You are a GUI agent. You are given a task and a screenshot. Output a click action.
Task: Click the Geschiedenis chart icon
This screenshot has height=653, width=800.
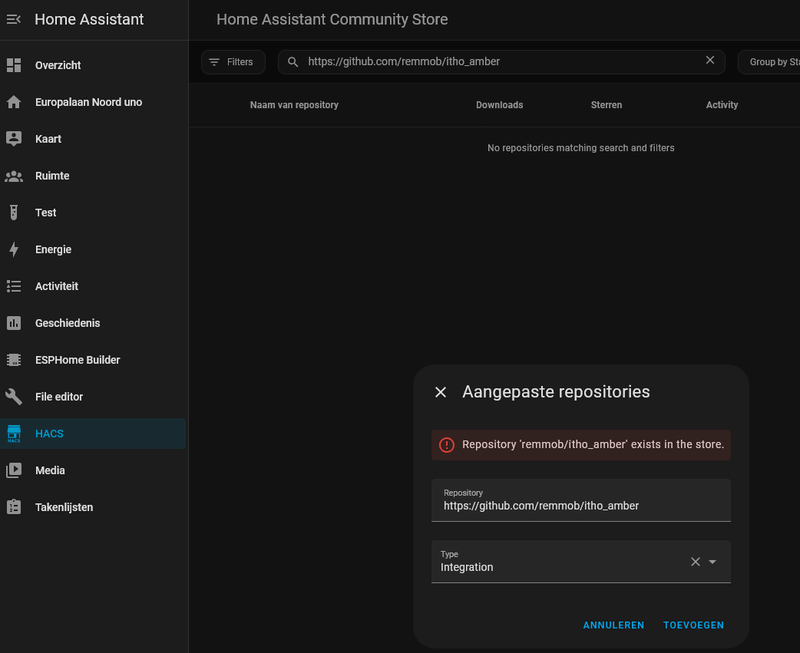click(14, 323)
